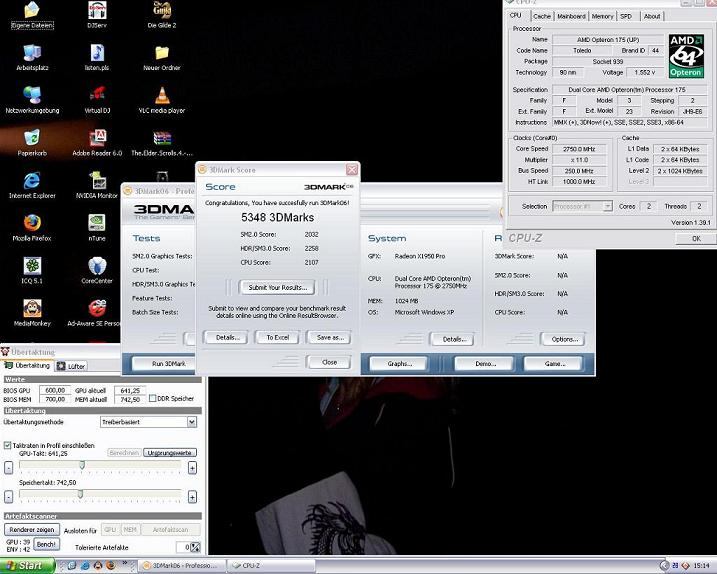
Task: Select the MediaMonkey desktop icon
Action: pyautogui.click(x=32, y=313)
